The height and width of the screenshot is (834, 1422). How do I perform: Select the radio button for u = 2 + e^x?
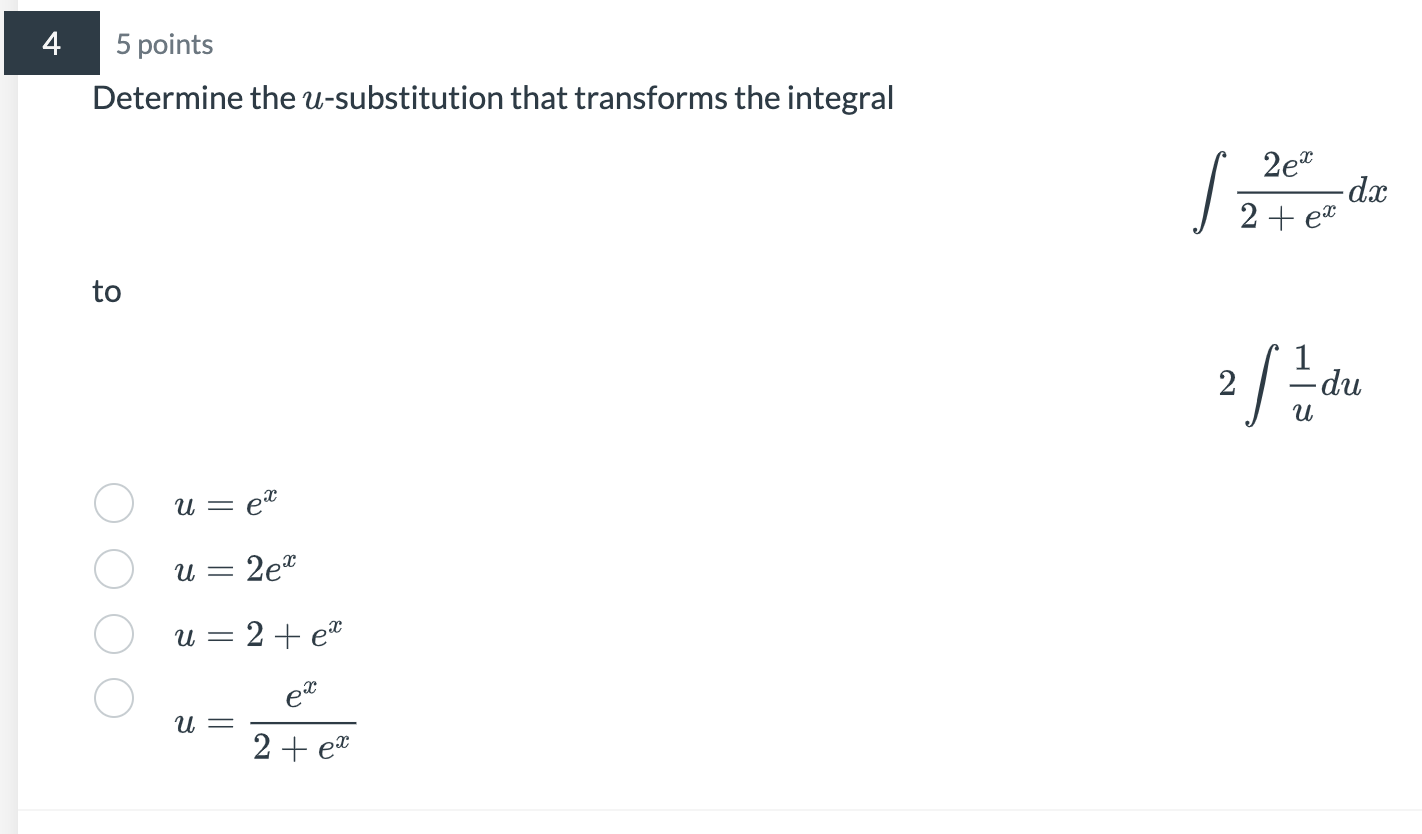(113, 632)
